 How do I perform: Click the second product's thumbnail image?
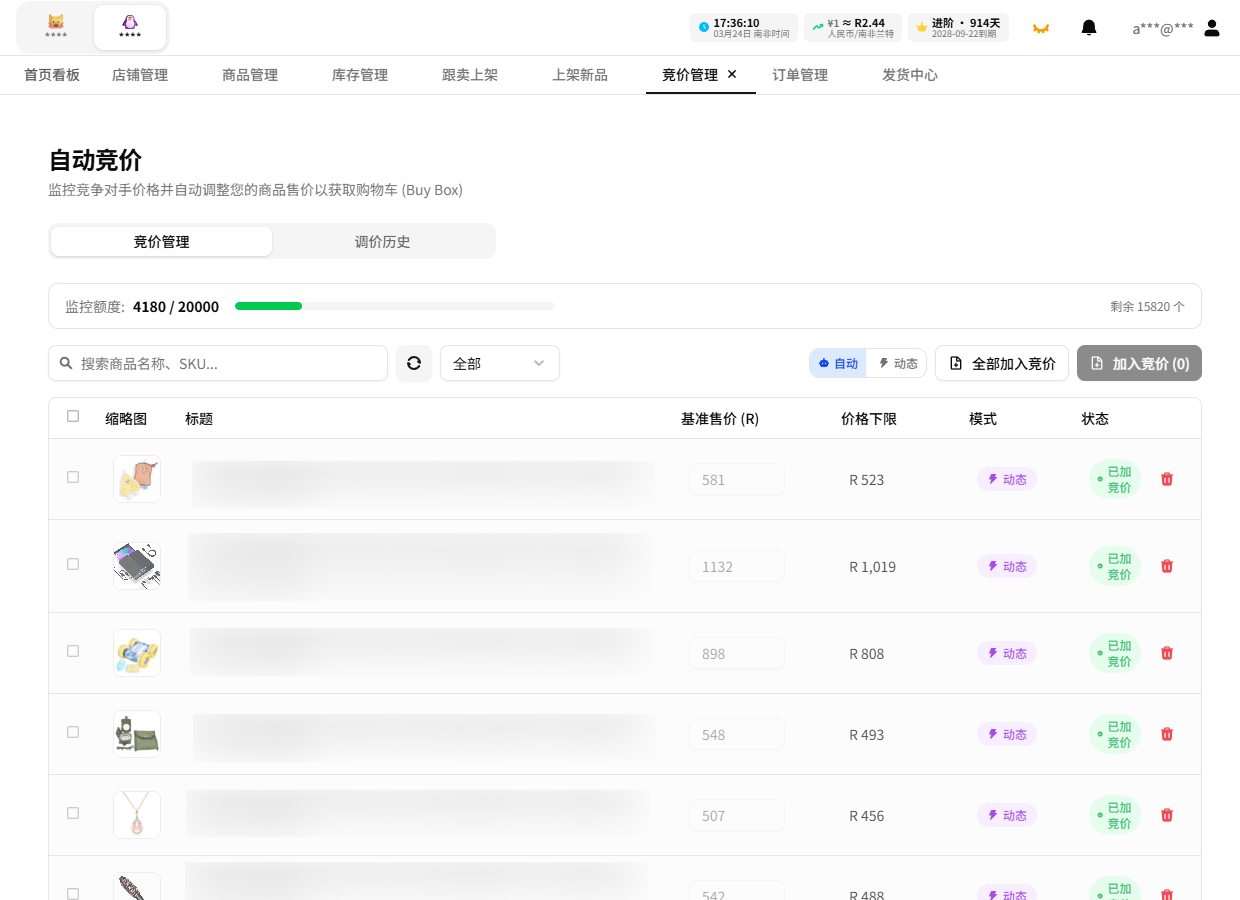pos(137,565)
